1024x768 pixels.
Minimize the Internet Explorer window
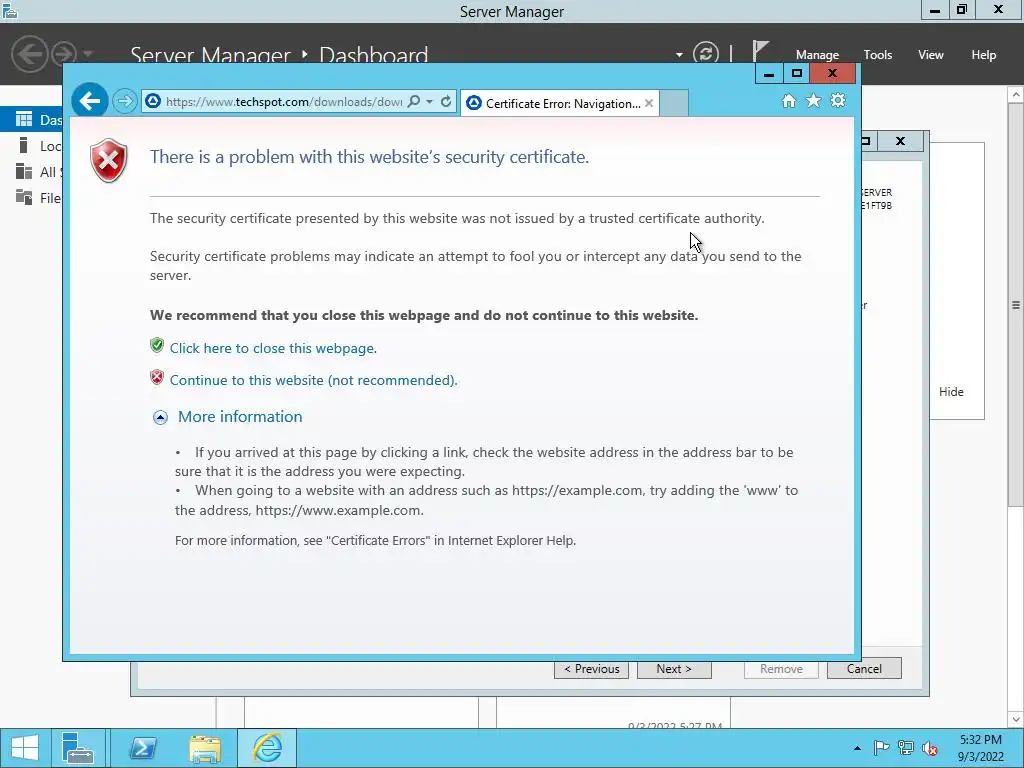[769, 73]
